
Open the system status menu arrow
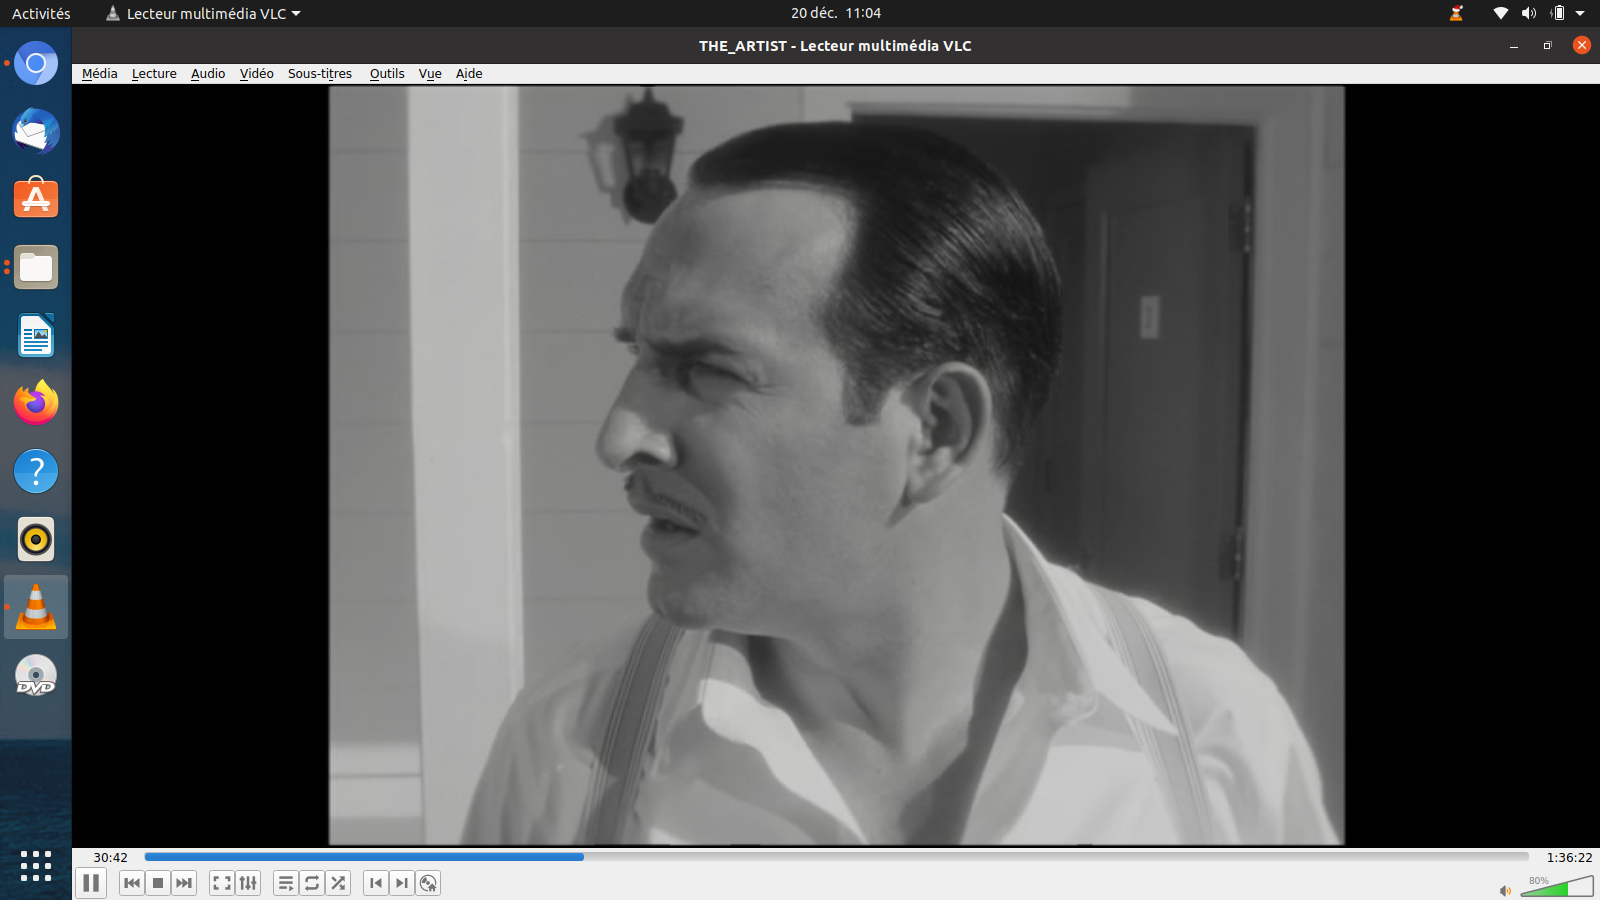pyautogui.click(x=1580, y=14)
